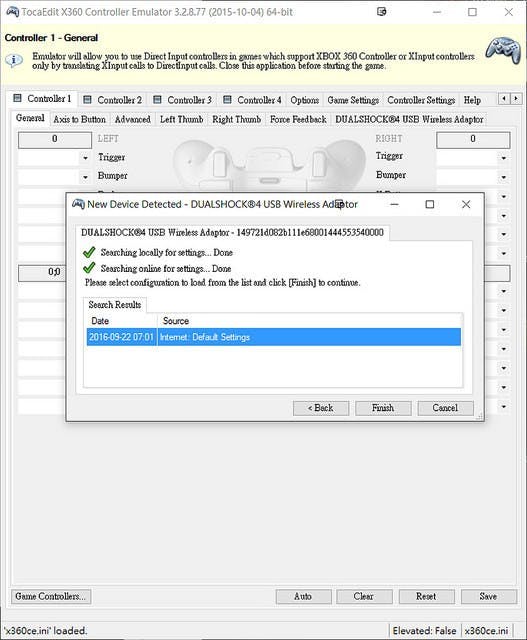Expand the Left Trigger dropdown

[x=85, y=158]
